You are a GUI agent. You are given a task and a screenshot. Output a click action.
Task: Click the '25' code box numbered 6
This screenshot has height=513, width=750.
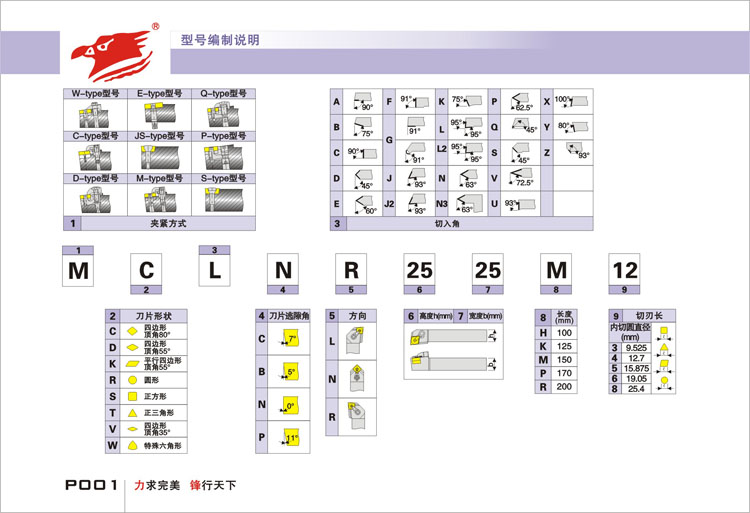[x=419, y=270]
